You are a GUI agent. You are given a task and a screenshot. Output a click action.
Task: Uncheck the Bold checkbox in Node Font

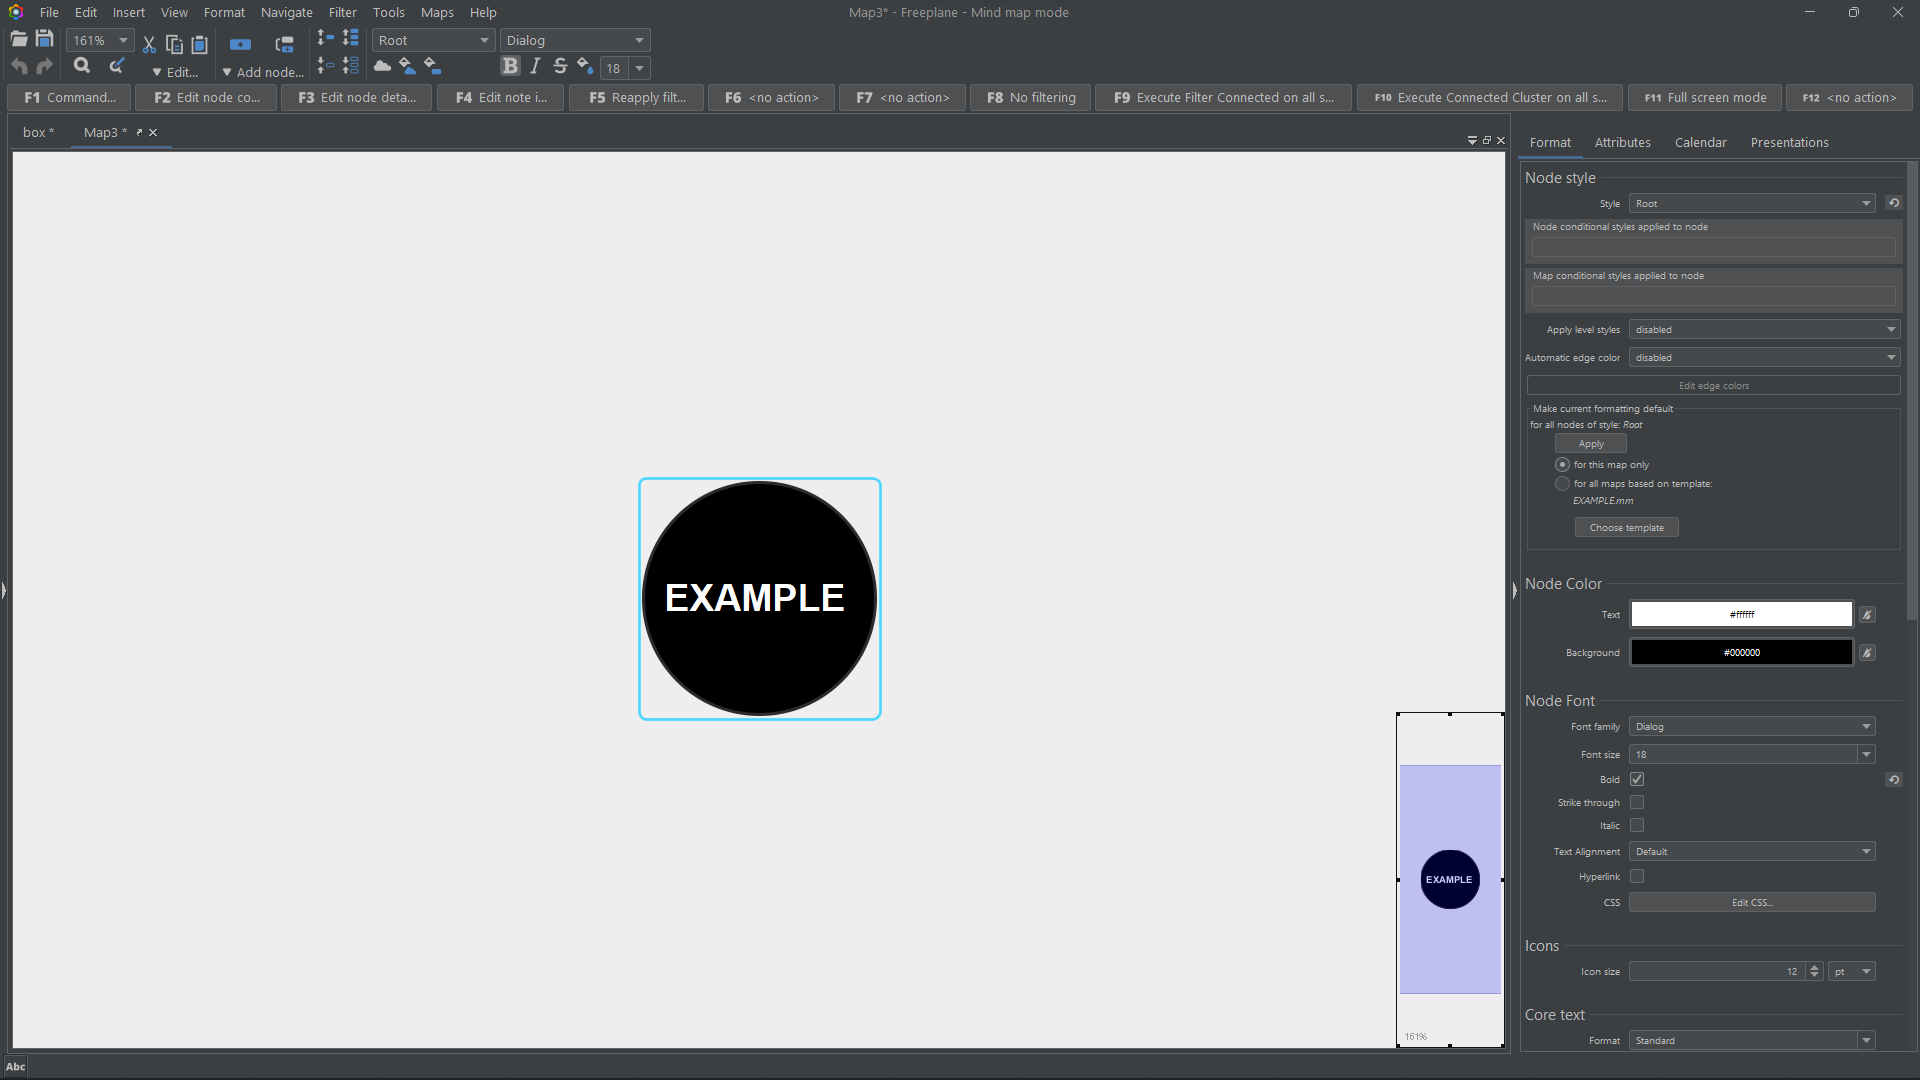[1636, 779]
